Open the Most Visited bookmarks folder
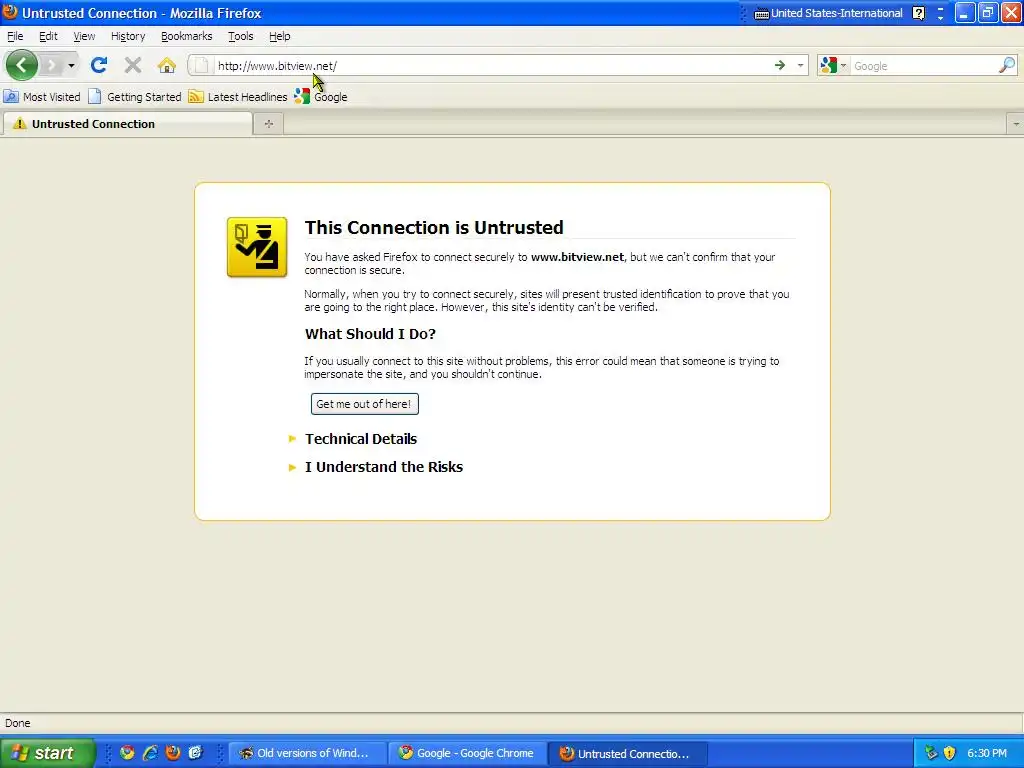The height and width of the screenshot is (768, 1024). coord(42,97)
